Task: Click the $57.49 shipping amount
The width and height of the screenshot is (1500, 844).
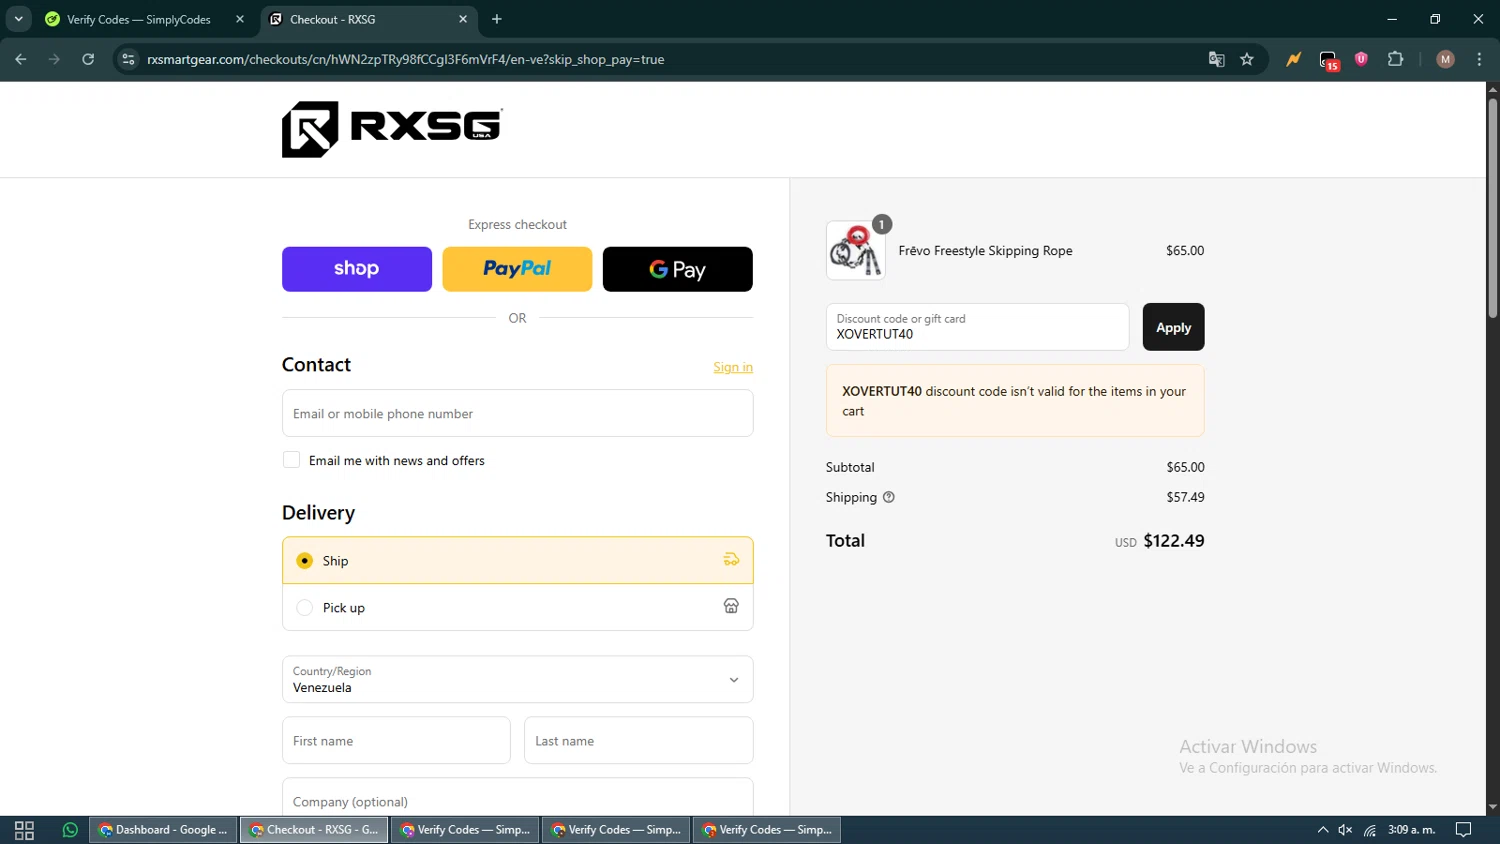Action: click(1185, 497)
